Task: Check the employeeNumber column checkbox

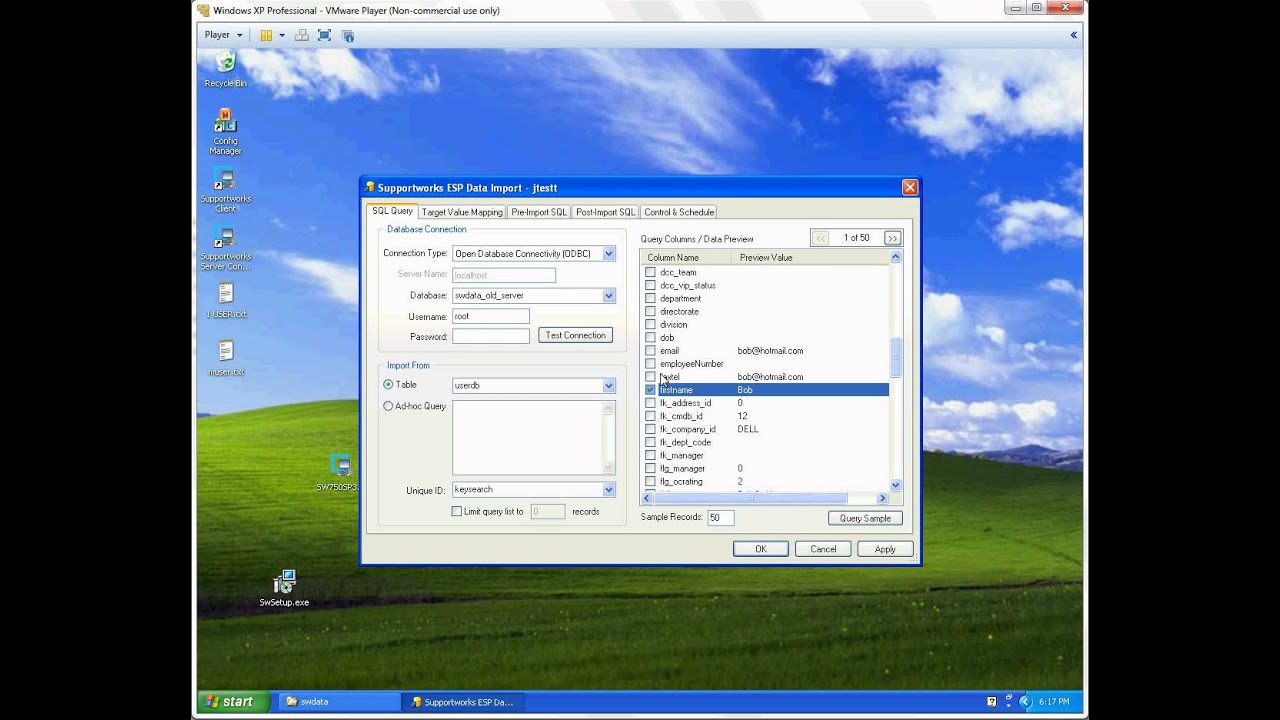Action: tap(650, 364)
